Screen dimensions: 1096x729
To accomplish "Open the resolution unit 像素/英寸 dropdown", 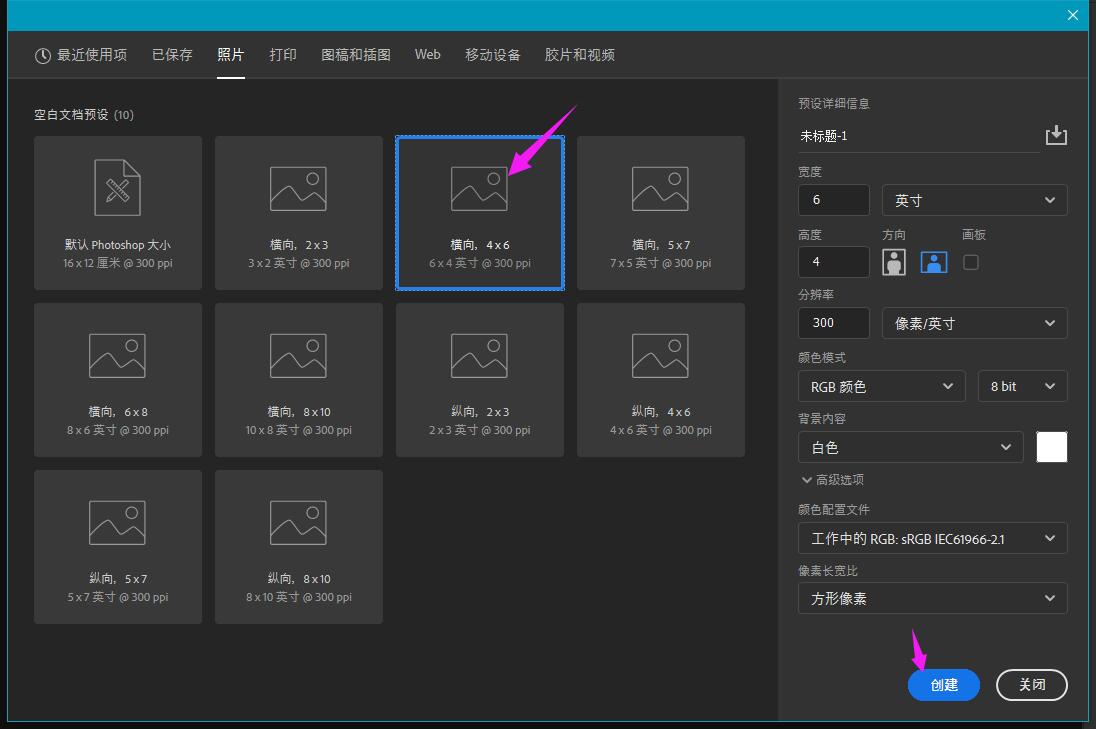I will [974, 323].
